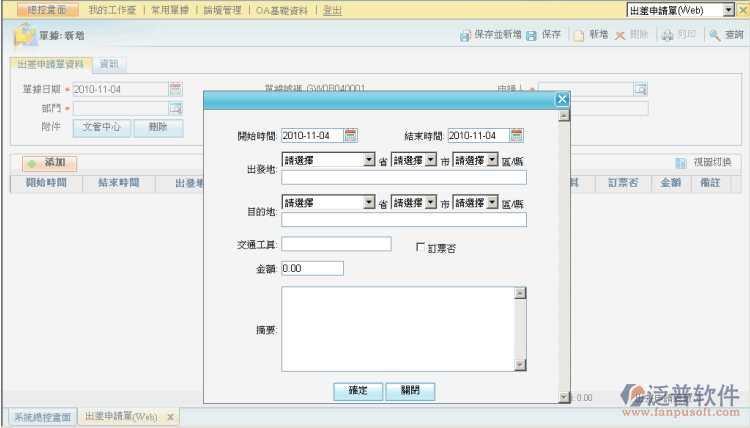The width and height of the screenshot is (750, 428).
Task: Close the window at top right corner
Action: point(743,10)
